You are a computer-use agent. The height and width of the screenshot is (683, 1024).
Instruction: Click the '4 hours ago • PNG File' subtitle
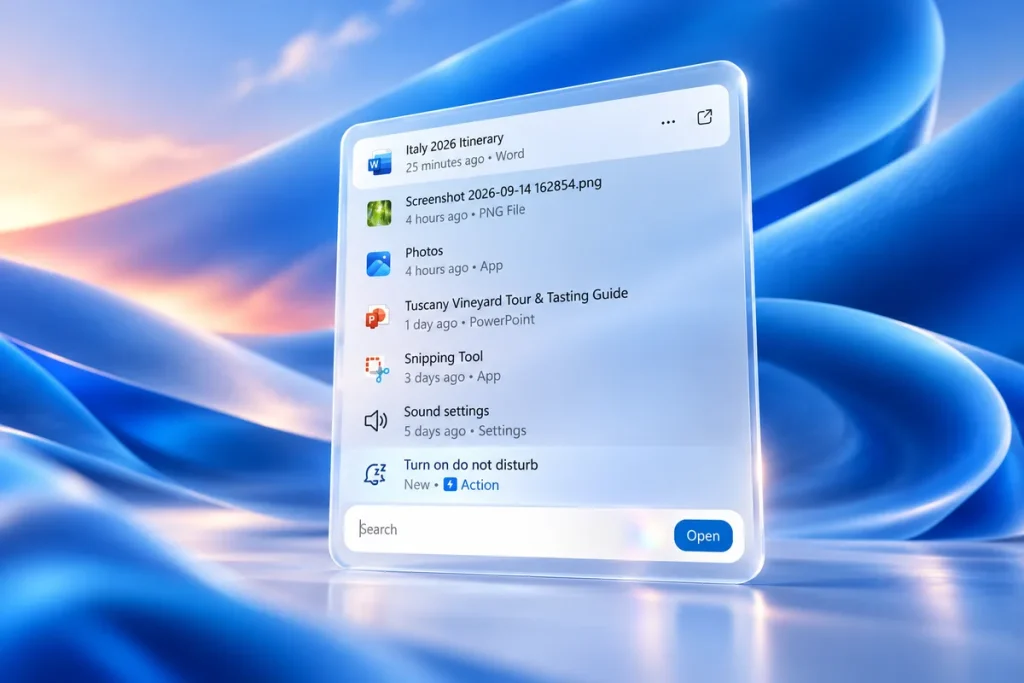click(465, 215)
